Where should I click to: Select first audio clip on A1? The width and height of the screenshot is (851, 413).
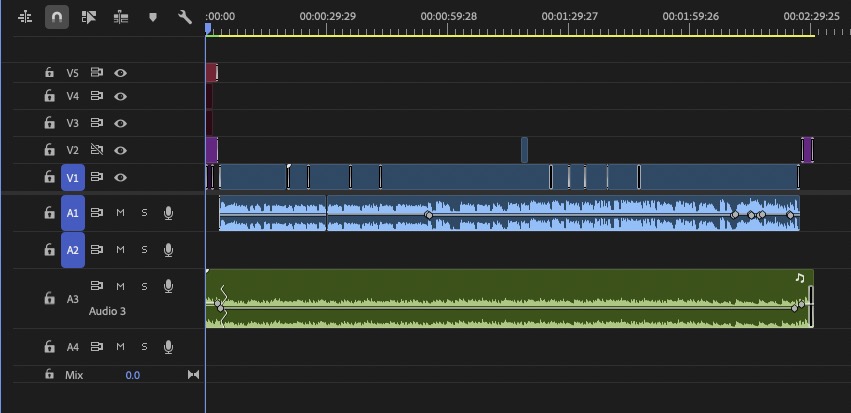tap(272, 213)
